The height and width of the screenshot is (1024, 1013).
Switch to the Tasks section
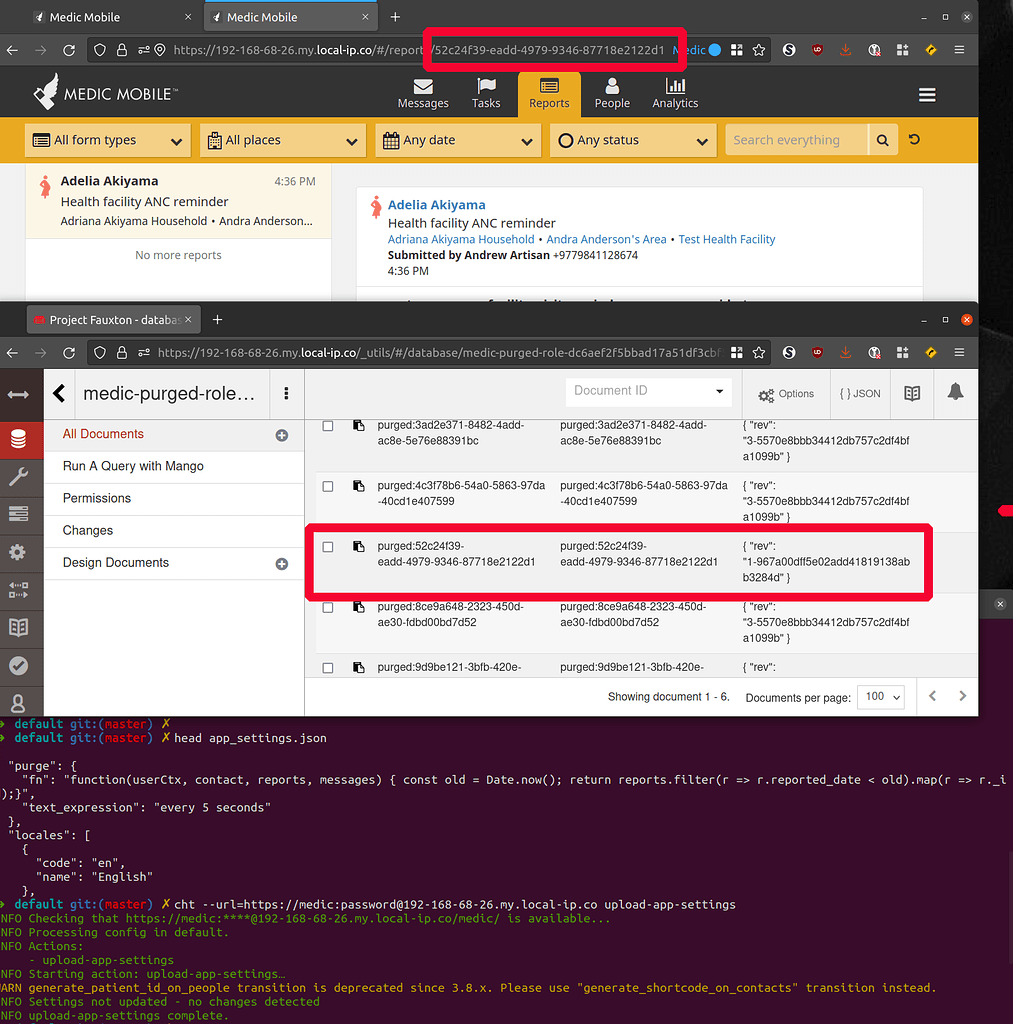click(x=486, y=92)
